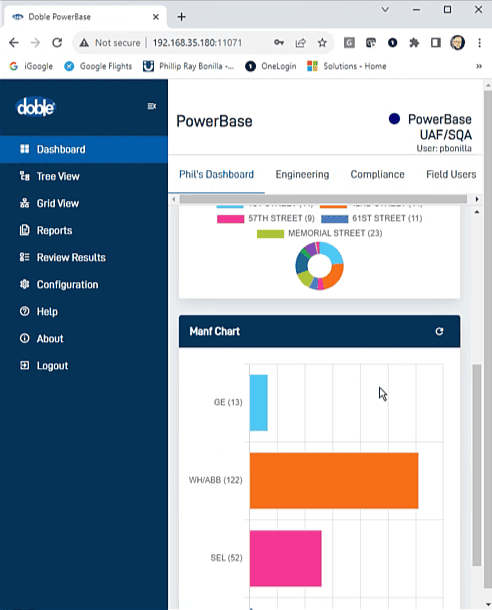Image resolution: width=492 pixels, height=610 pixels.
Task: Toggle the 61ST STREET legend swatch
Action: pos(334,219)
